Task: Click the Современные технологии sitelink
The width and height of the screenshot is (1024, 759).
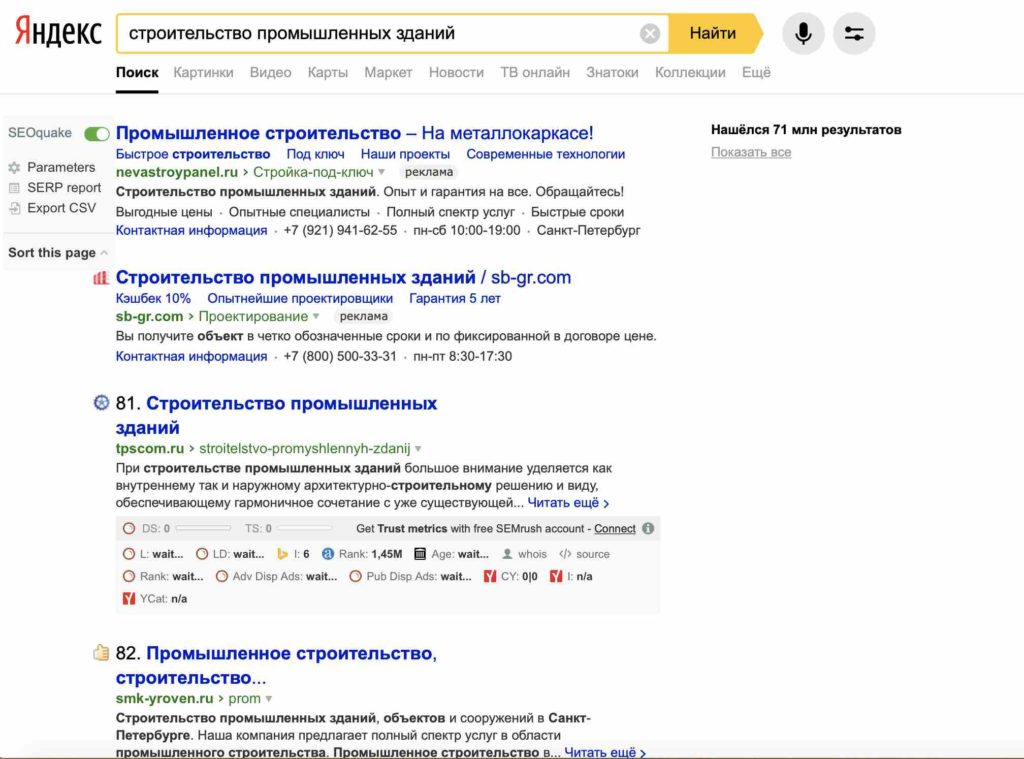Action: [x=545, y=154]
